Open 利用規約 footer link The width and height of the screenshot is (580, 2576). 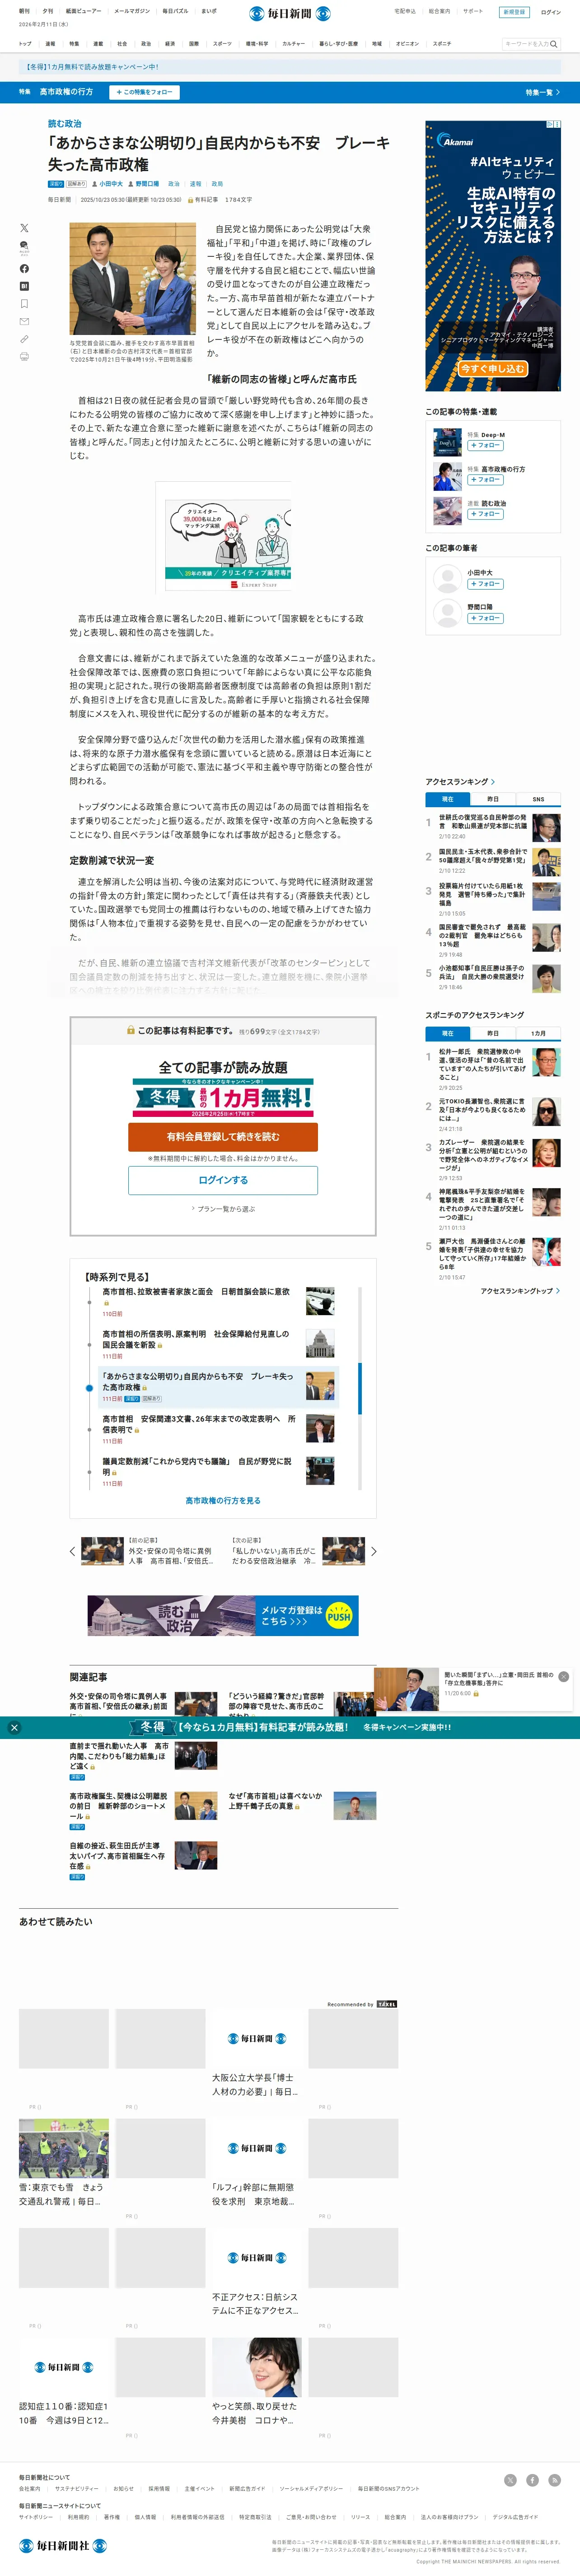pyautogui.click(x=78, y=2517)
